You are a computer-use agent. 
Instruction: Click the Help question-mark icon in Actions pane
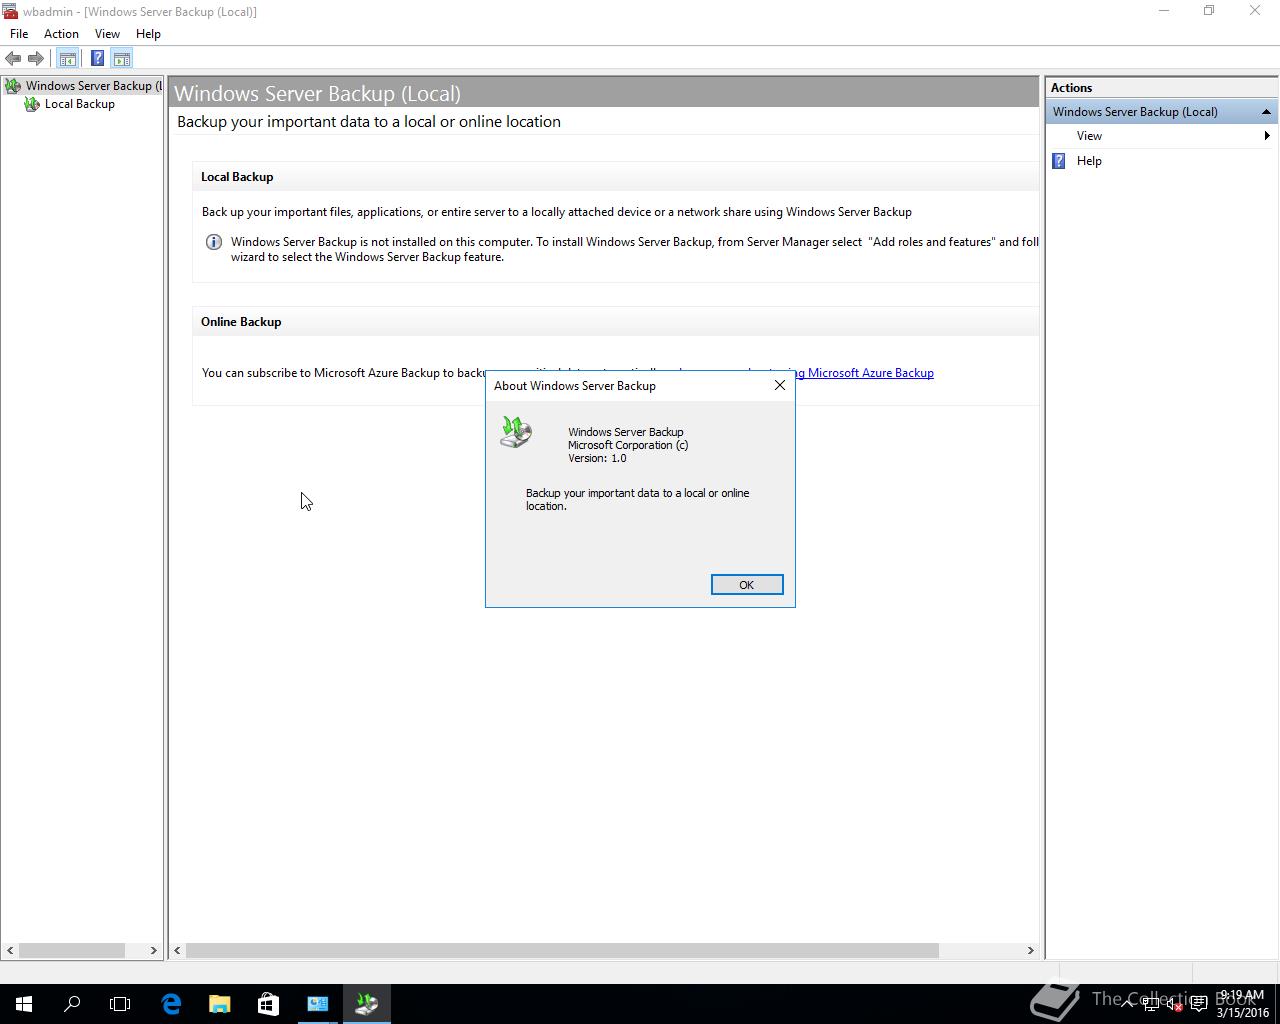(x=1059, y=161)
